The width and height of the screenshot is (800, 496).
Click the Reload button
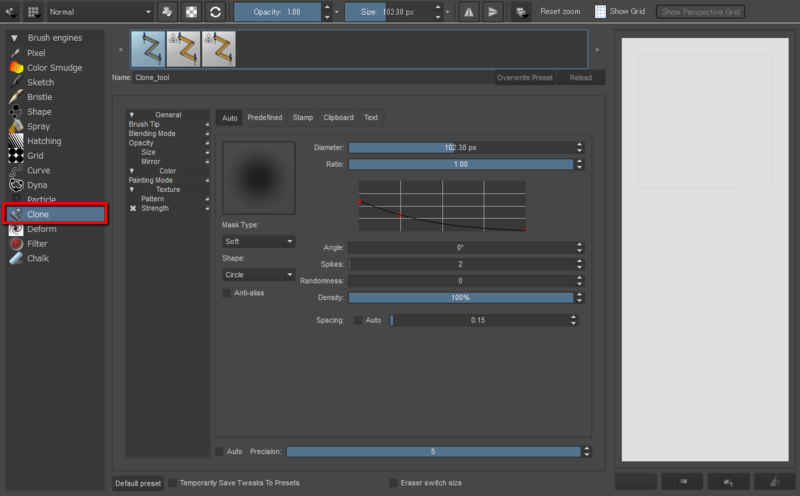pos(581,78)
